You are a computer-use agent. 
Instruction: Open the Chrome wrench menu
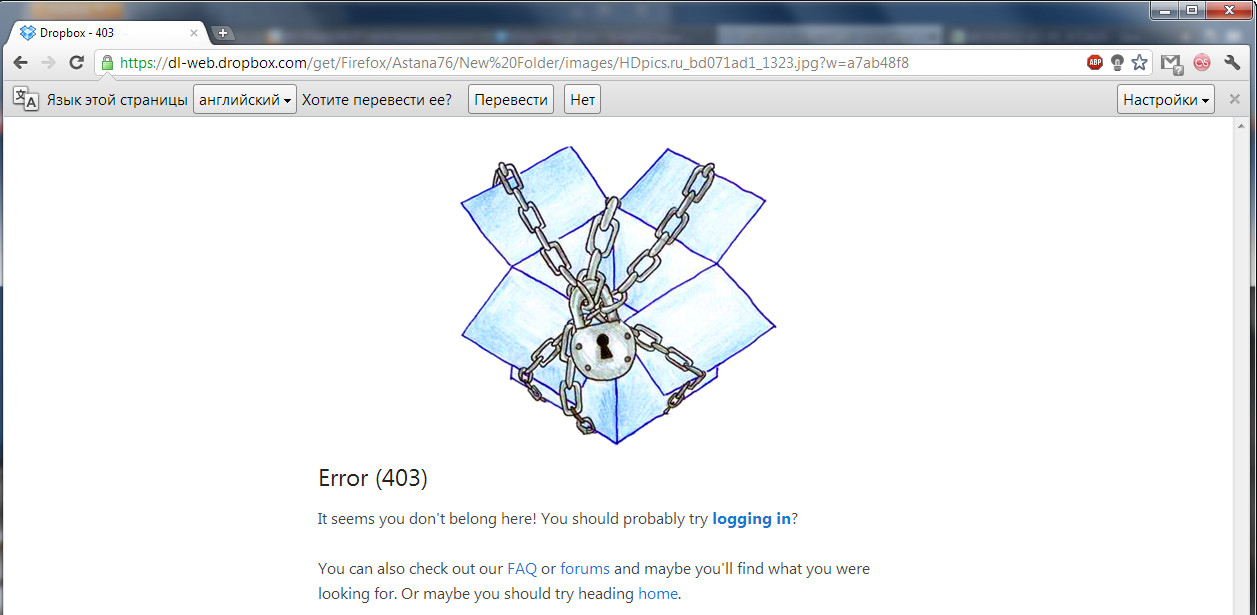[x=1233, y=63]
